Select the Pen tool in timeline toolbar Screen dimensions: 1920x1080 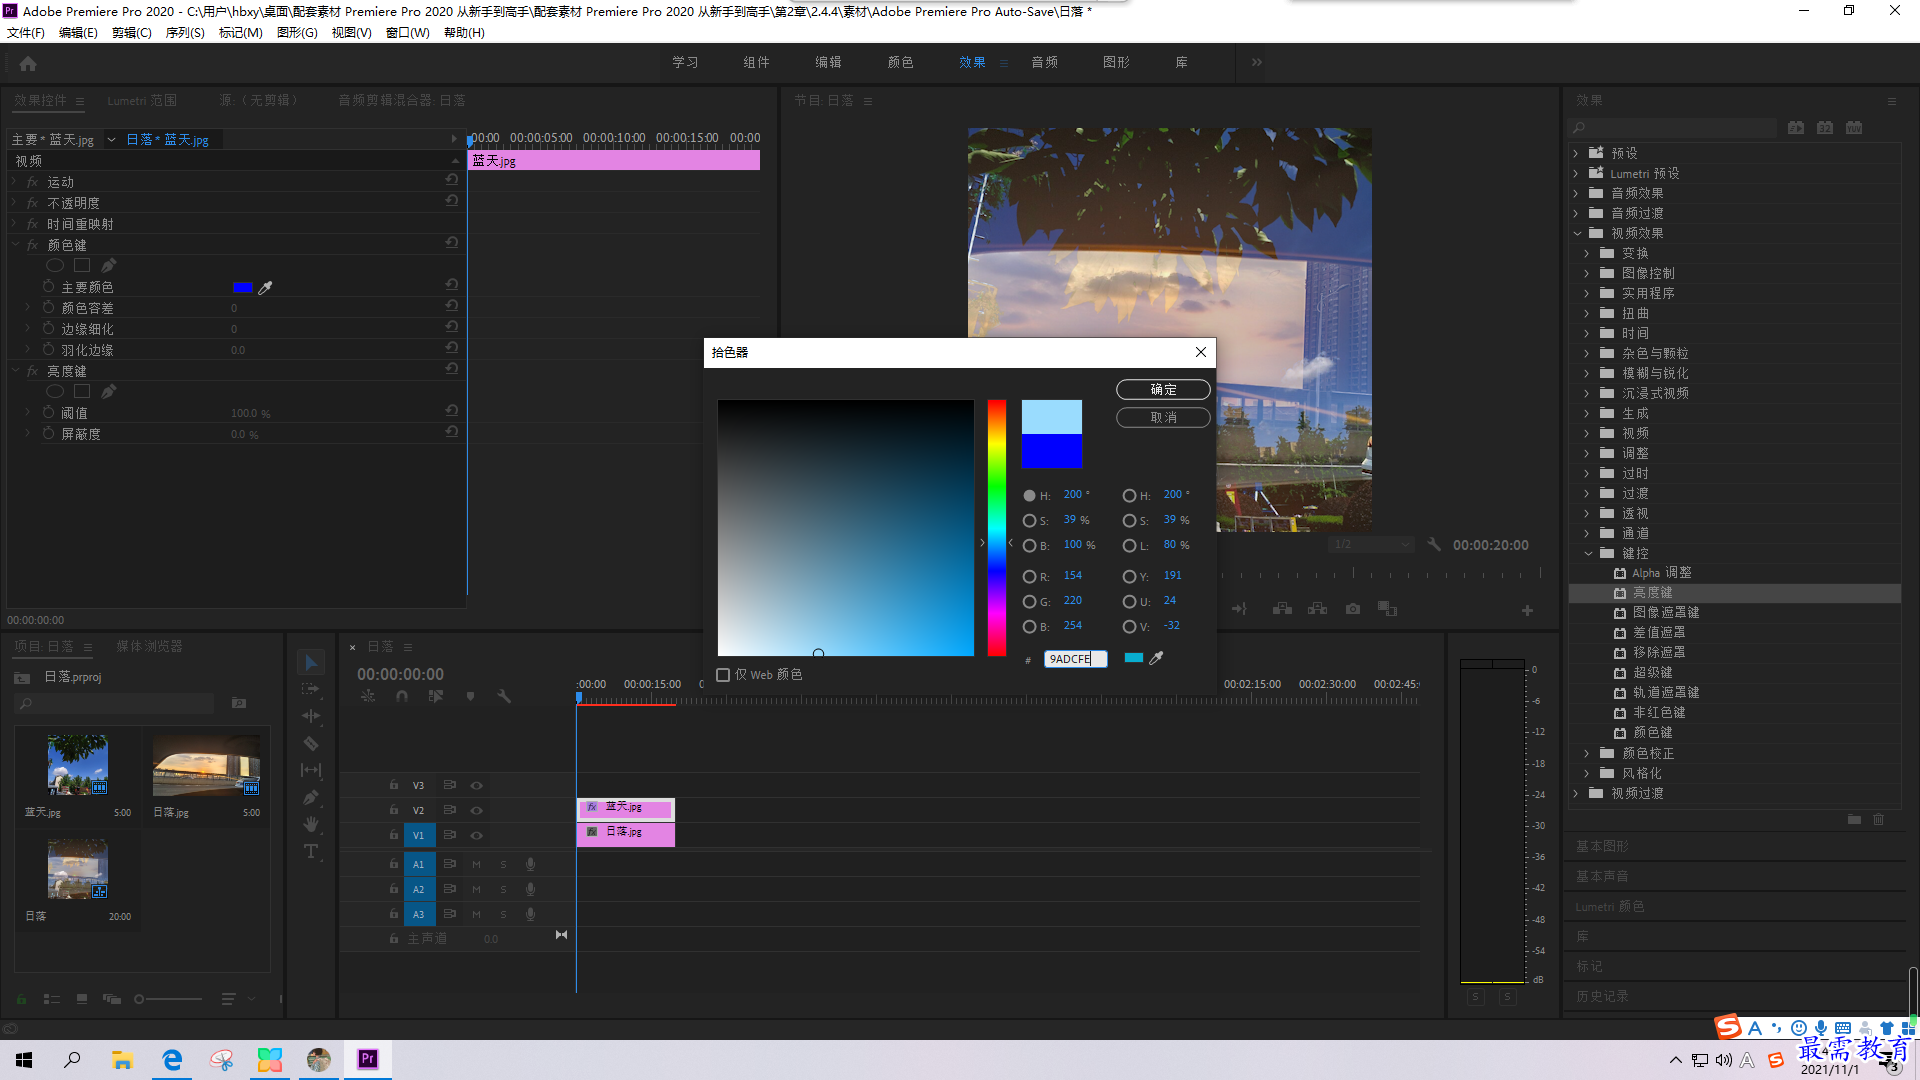tap(310, 797)
